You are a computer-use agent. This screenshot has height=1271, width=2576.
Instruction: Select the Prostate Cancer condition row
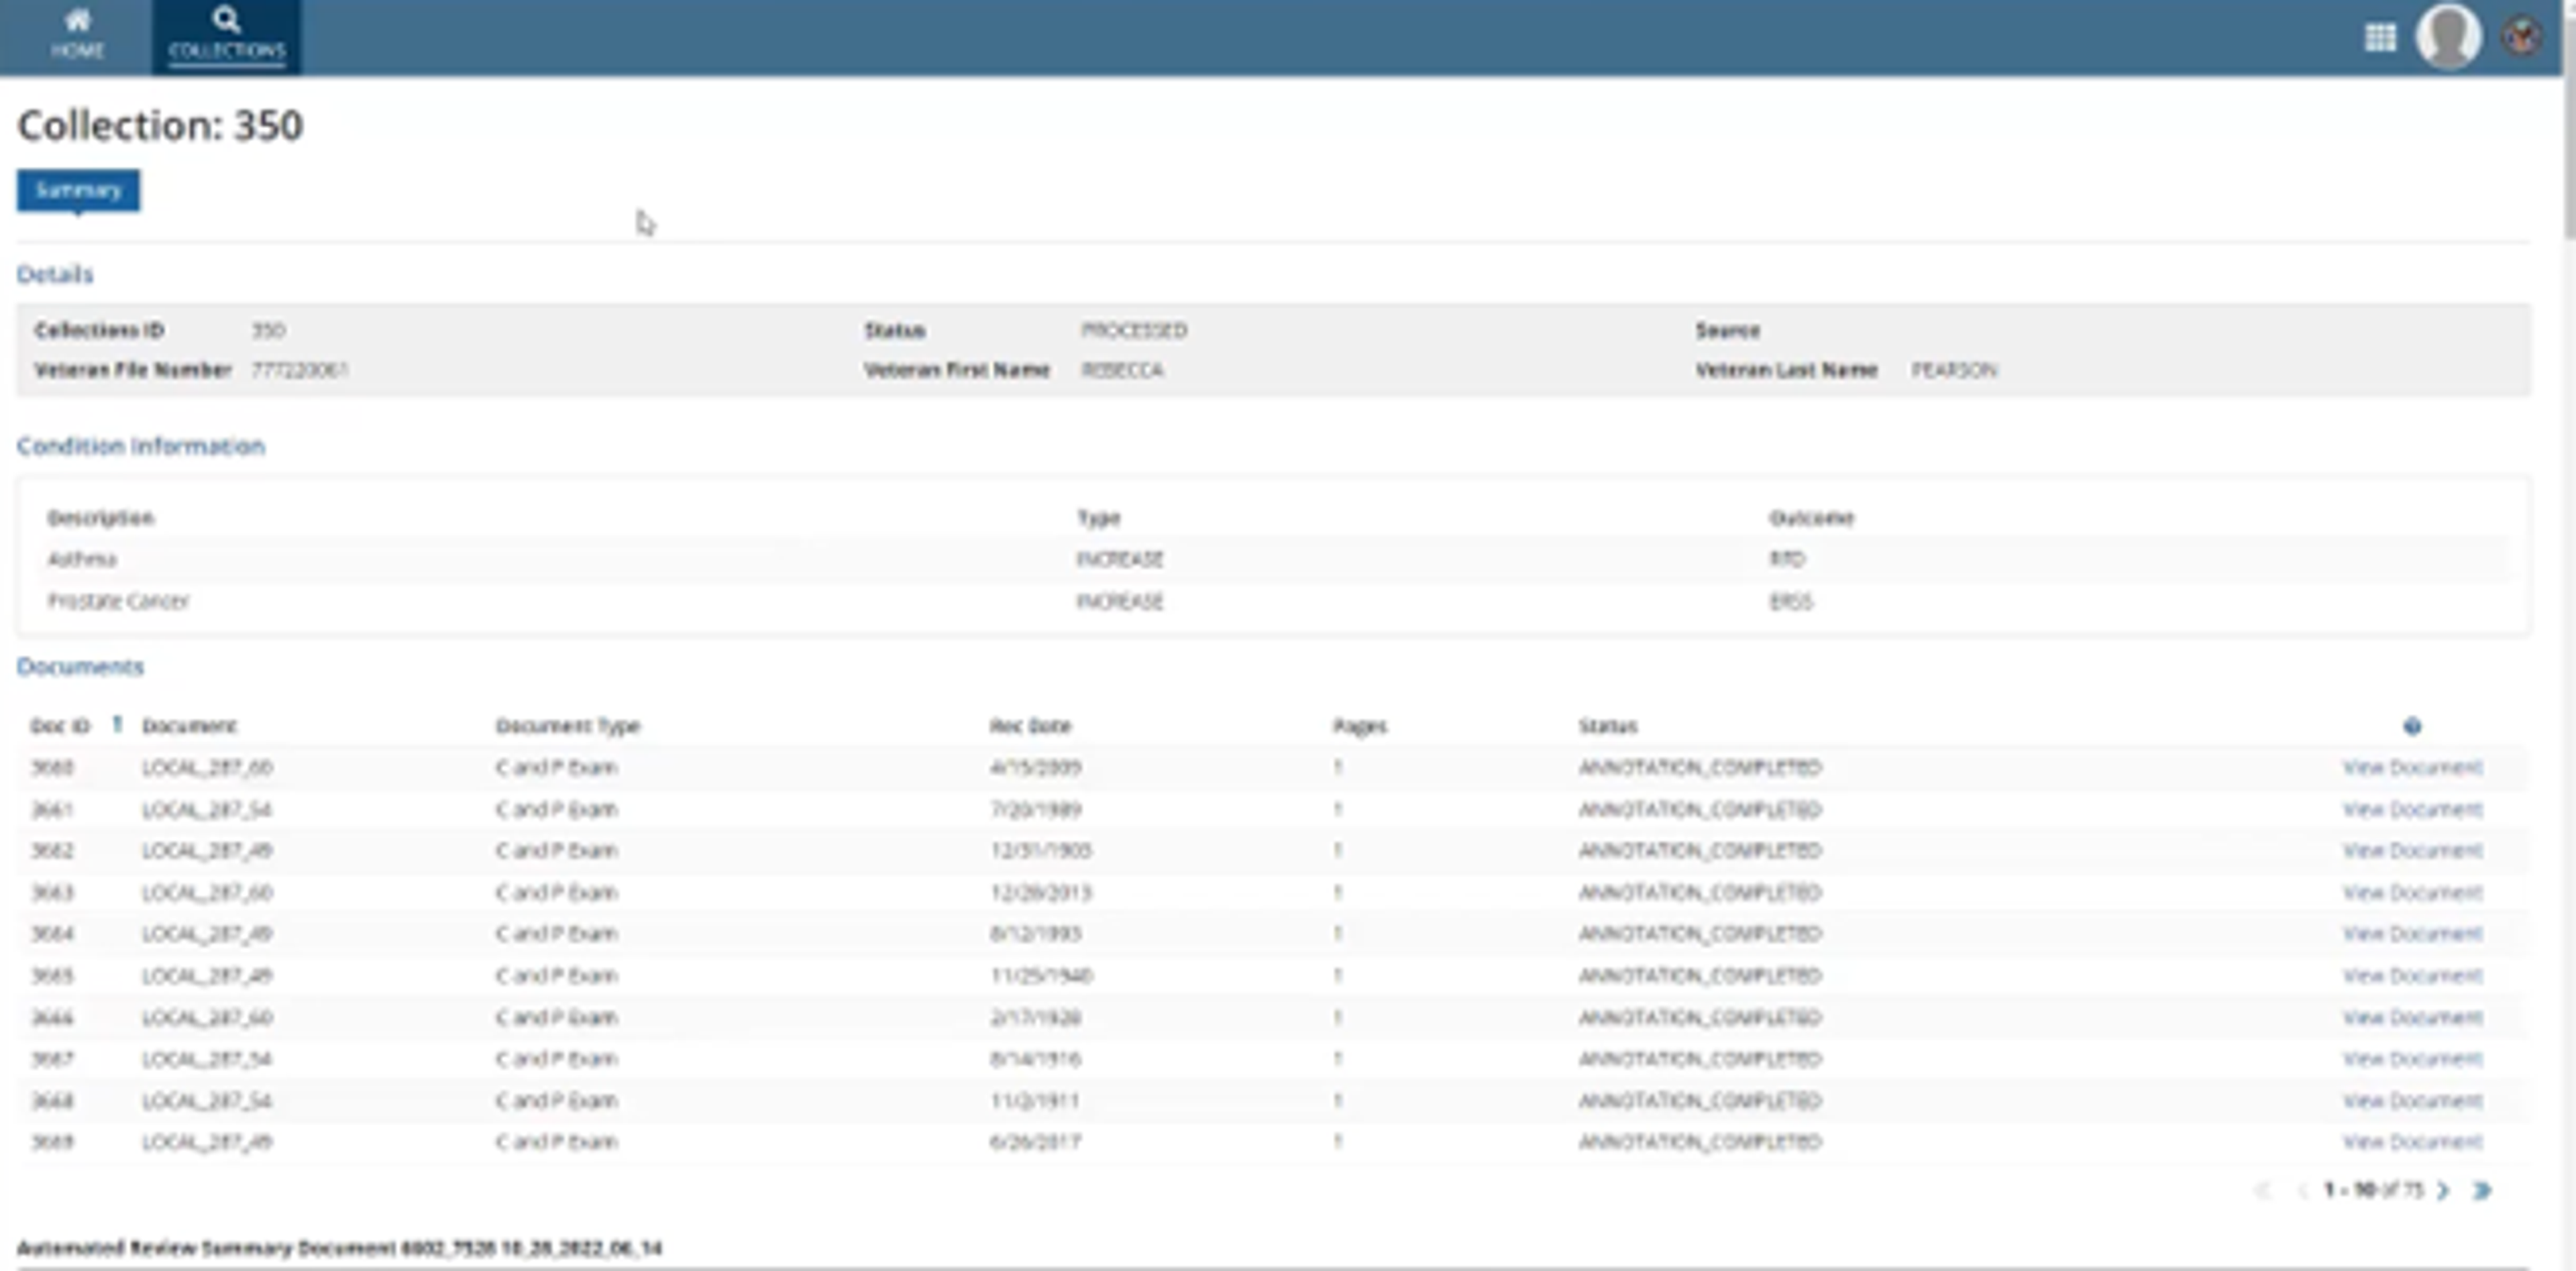1274,601
